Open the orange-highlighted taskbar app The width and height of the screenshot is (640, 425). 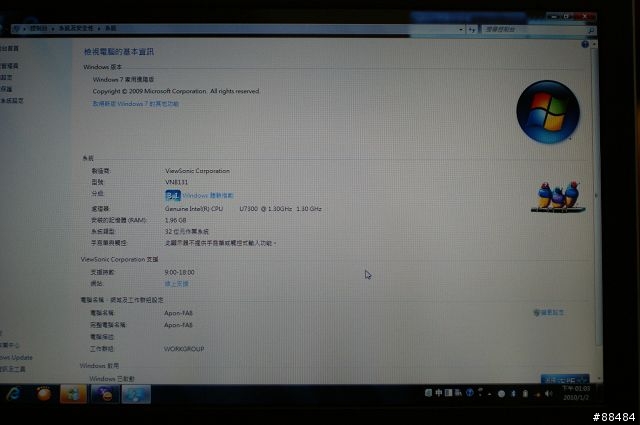click(73, 394)
